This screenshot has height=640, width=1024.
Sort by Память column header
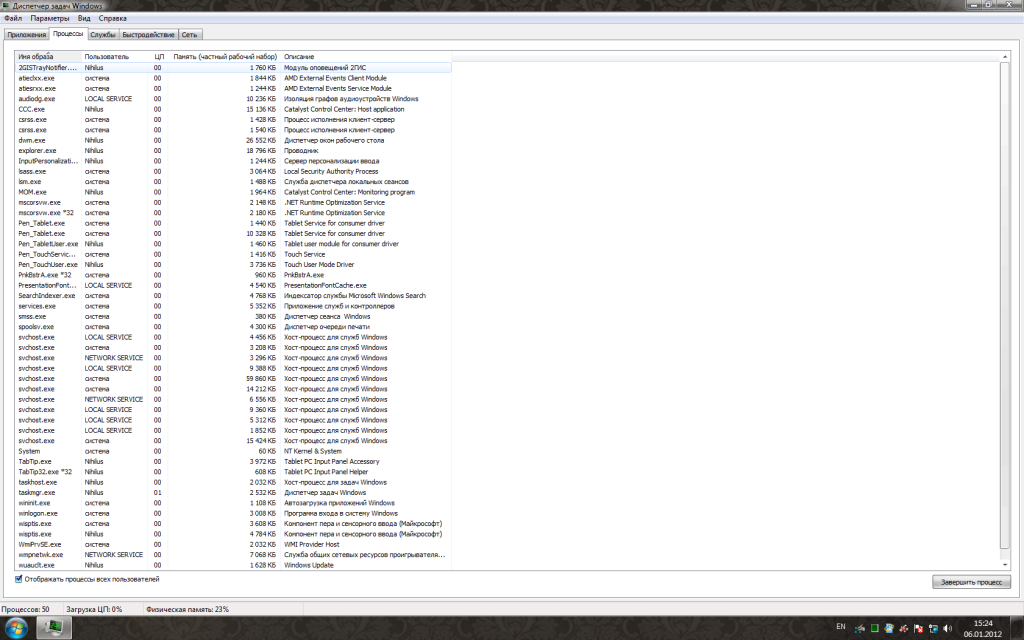pyautogui.click(x=224, y=57)
